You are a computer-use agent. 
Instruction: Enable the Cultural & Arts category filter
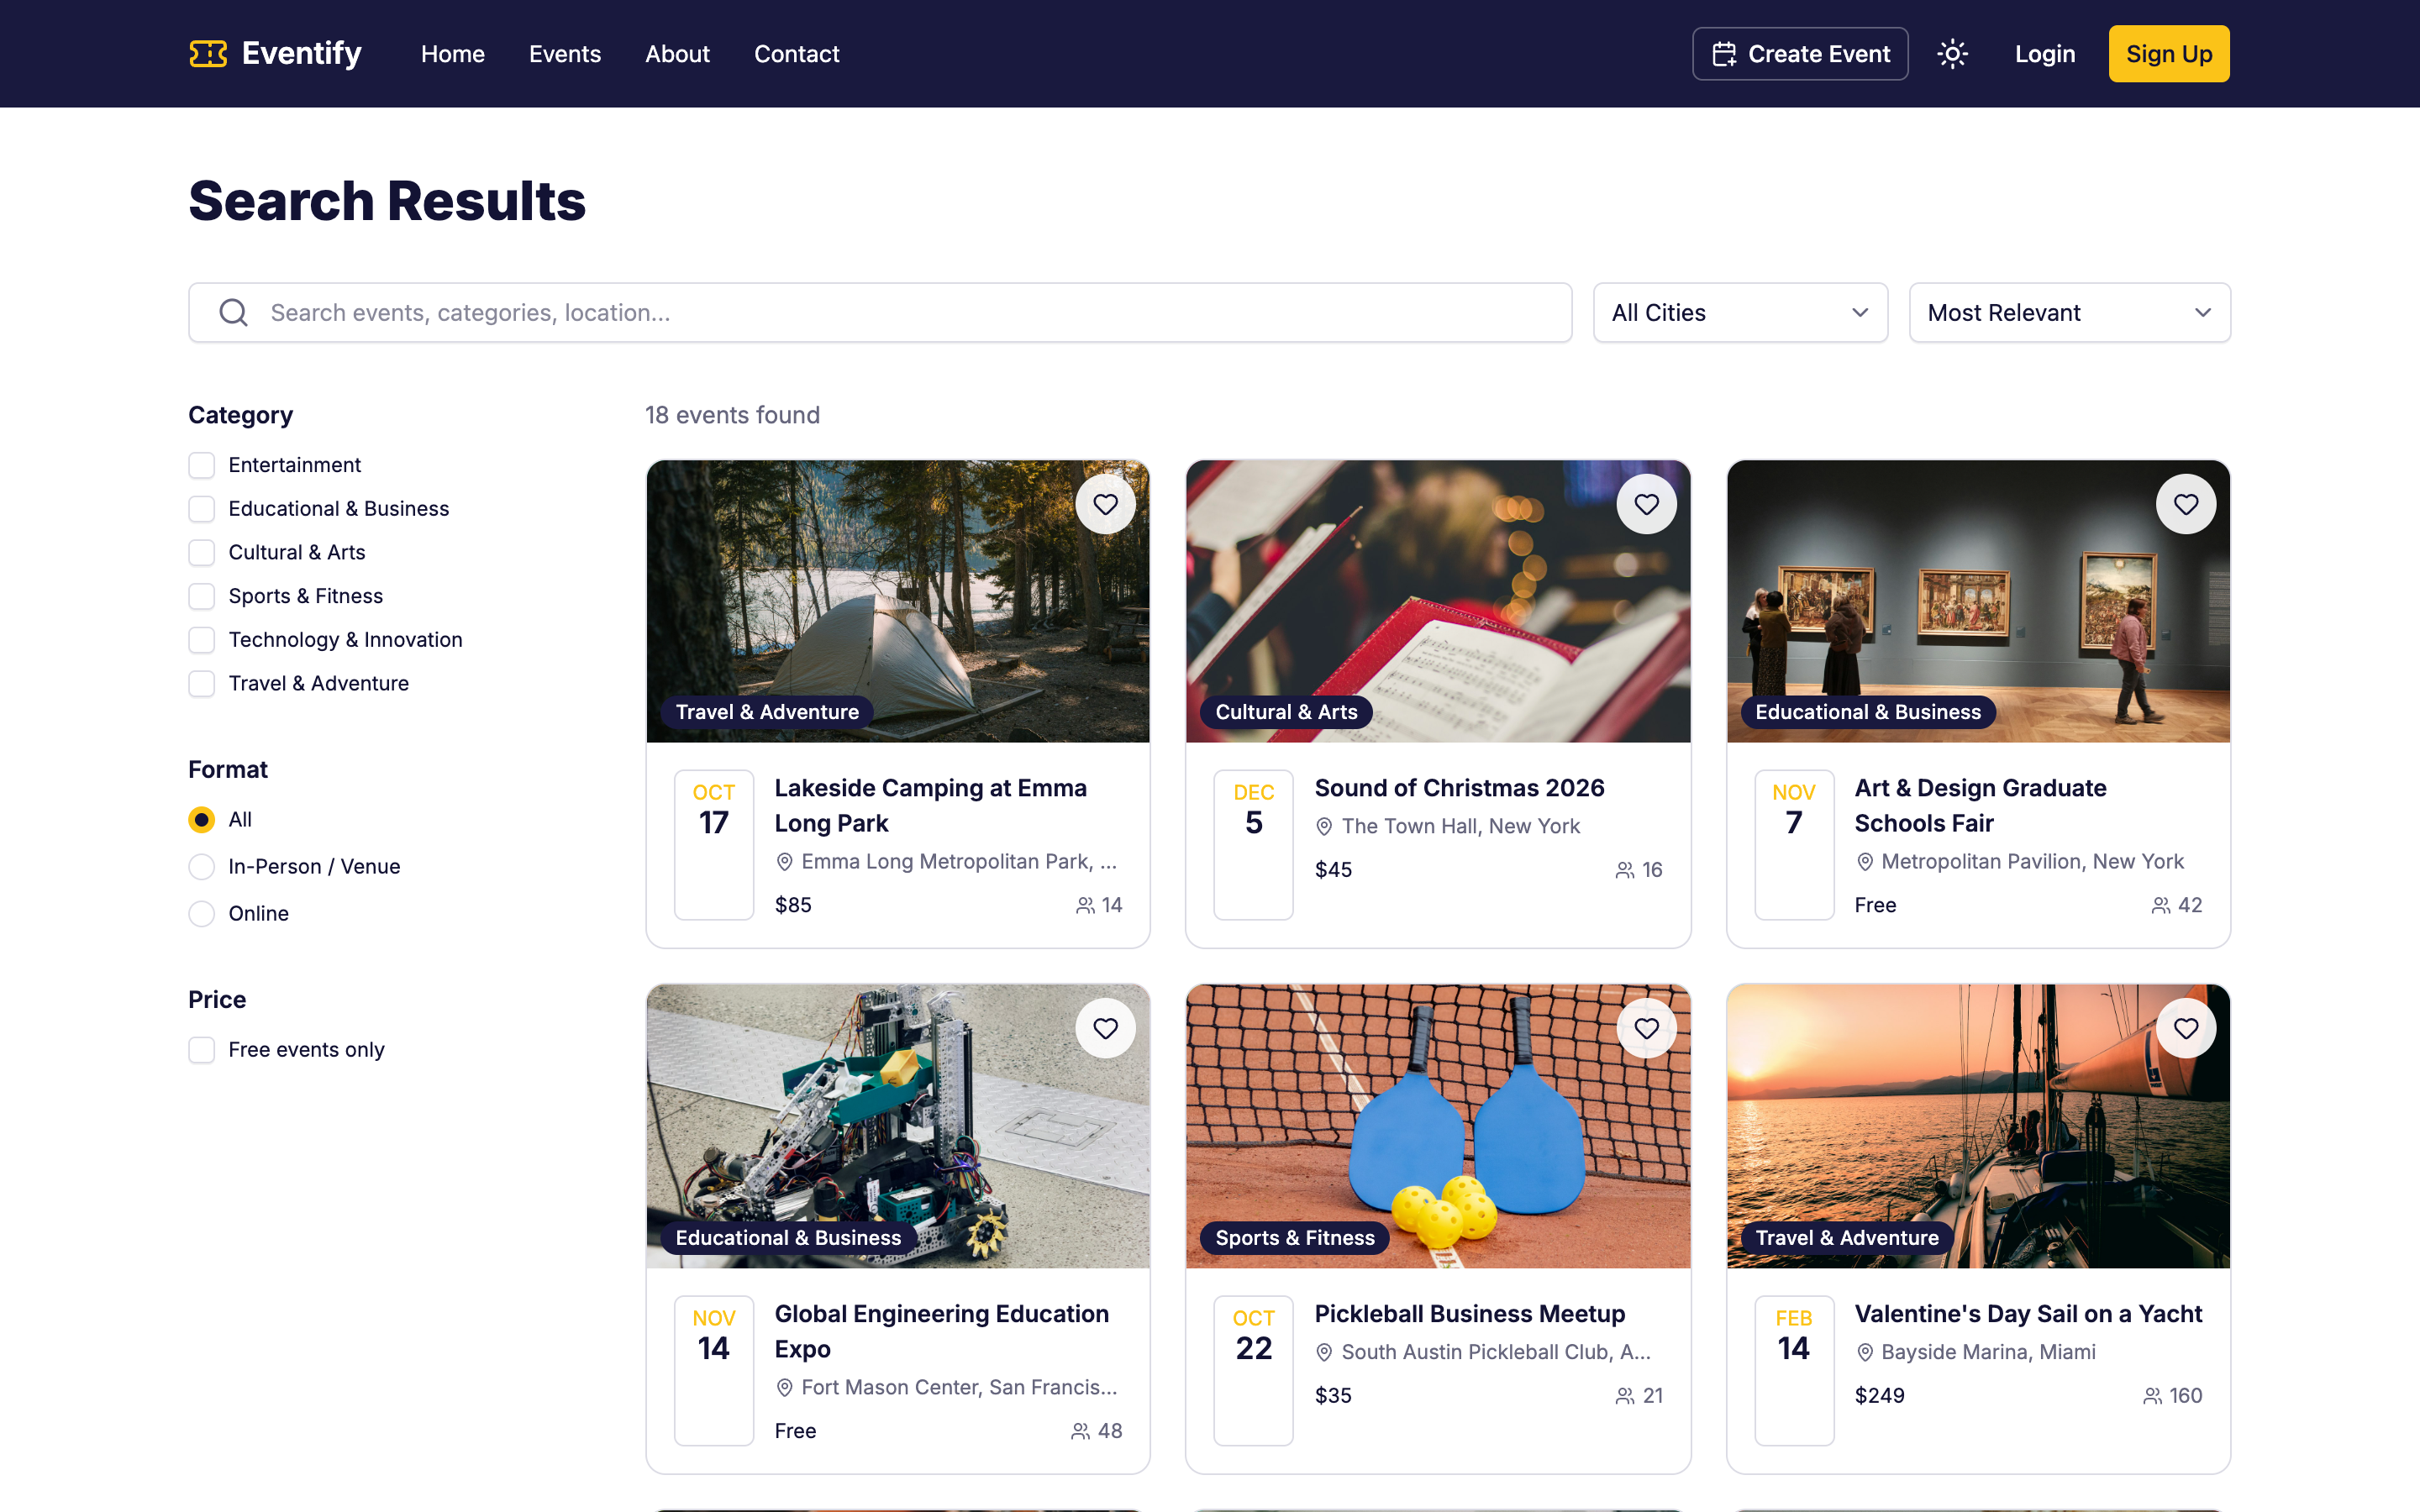click(x=202, y=552)
